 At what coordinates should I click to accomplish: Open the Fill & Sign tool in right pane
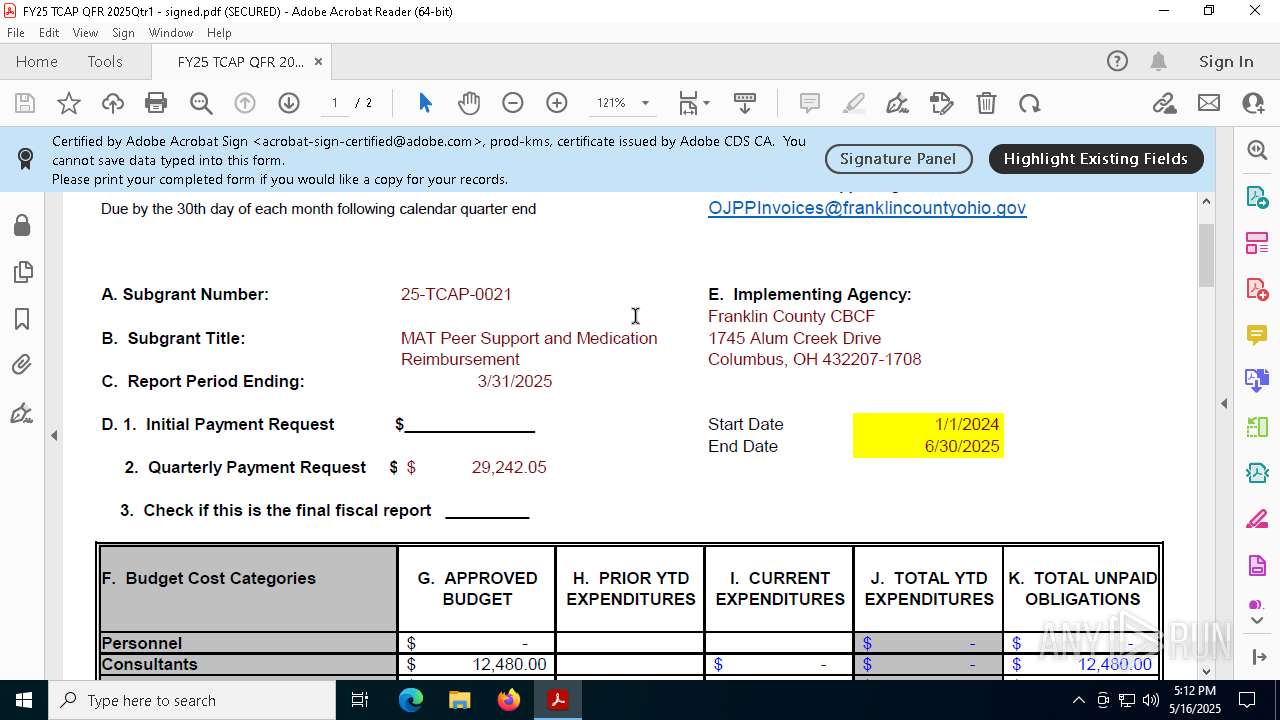point(1257,520)
